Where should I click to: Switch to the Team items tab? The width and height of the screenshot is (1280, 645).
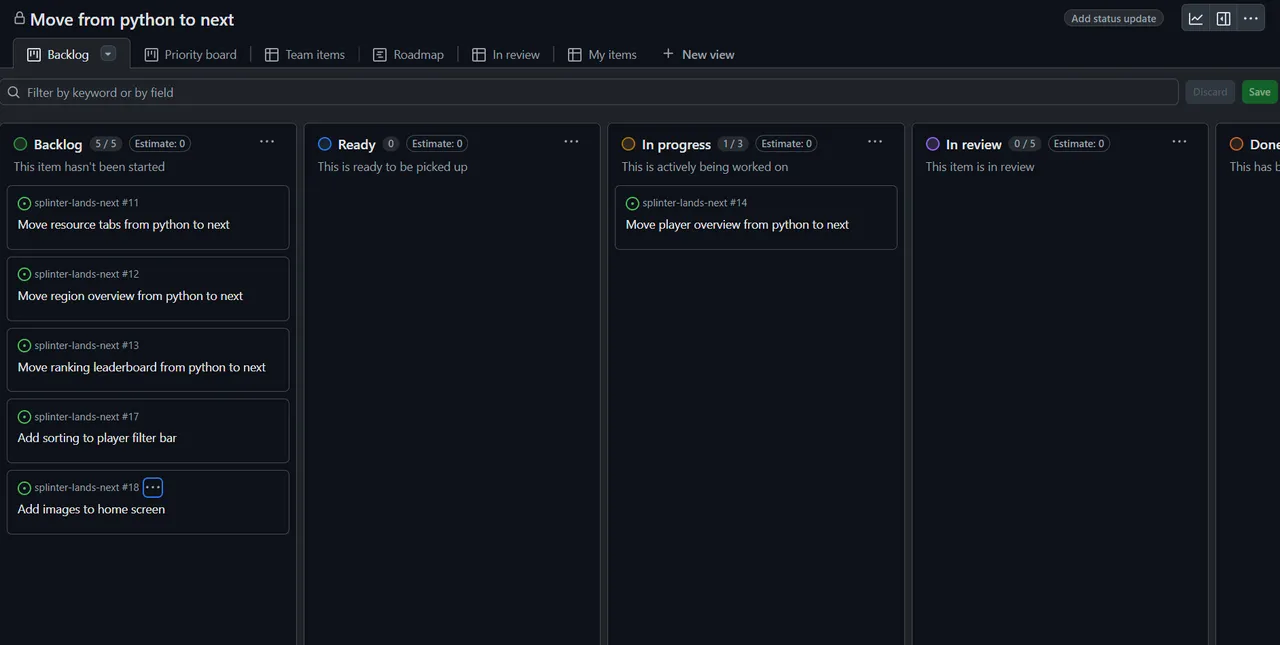click(305, 54)
